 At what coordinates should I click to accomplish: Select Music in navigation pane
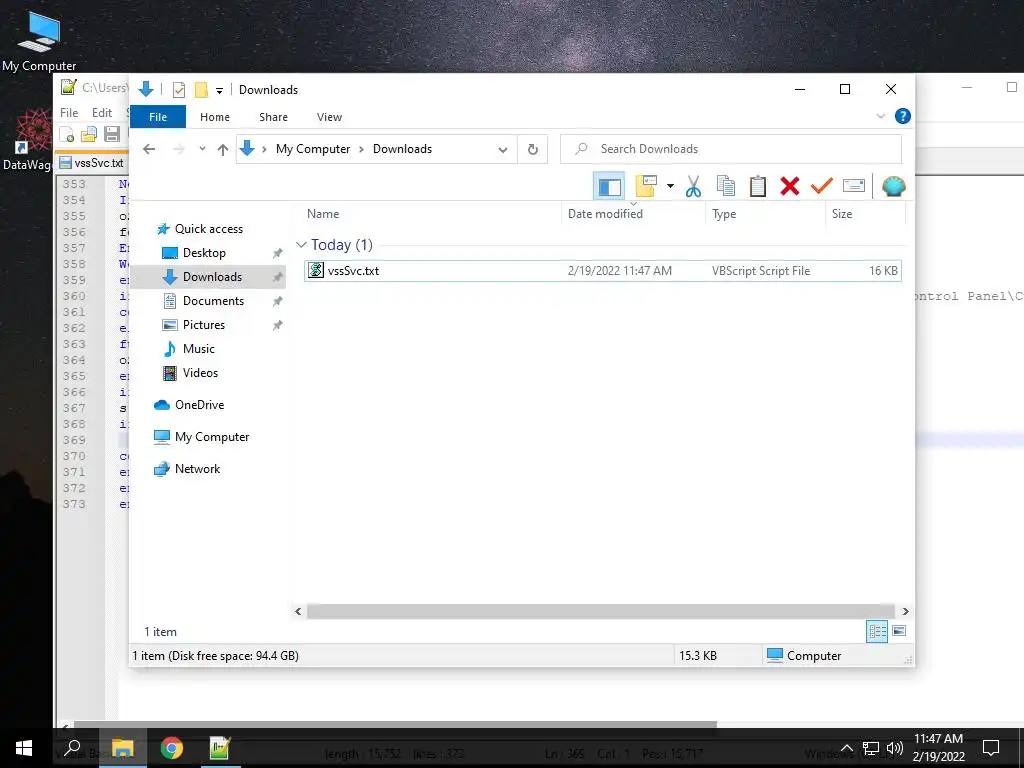[199, 349]
